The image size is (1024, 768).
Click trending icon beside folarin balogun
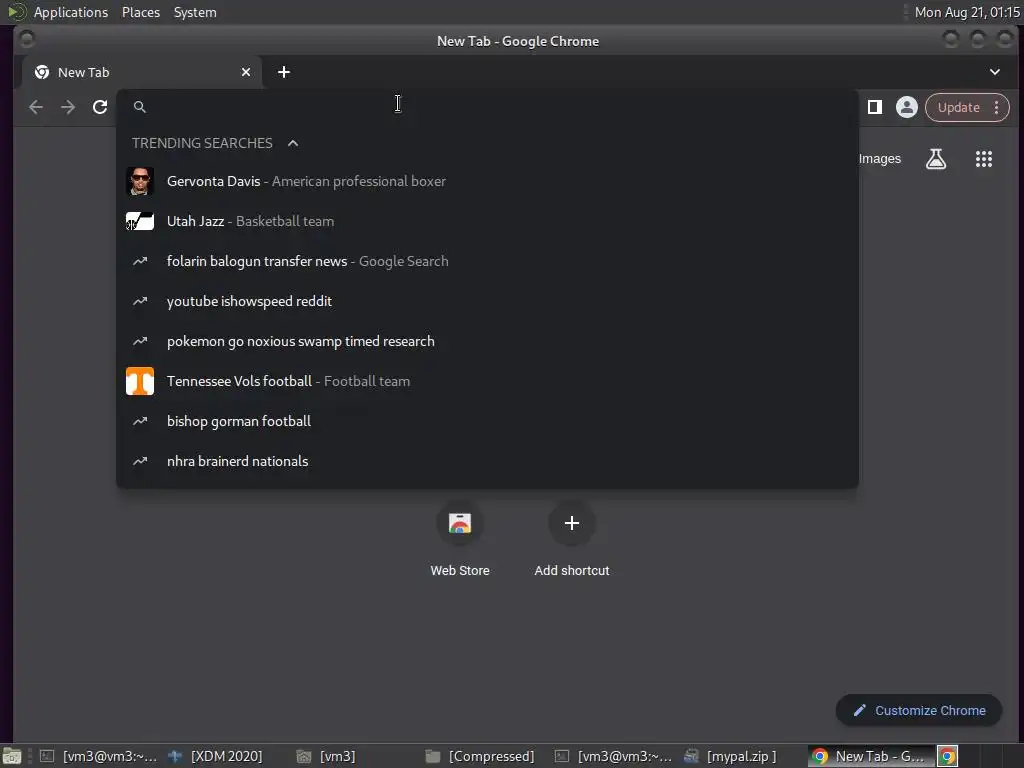140,261
